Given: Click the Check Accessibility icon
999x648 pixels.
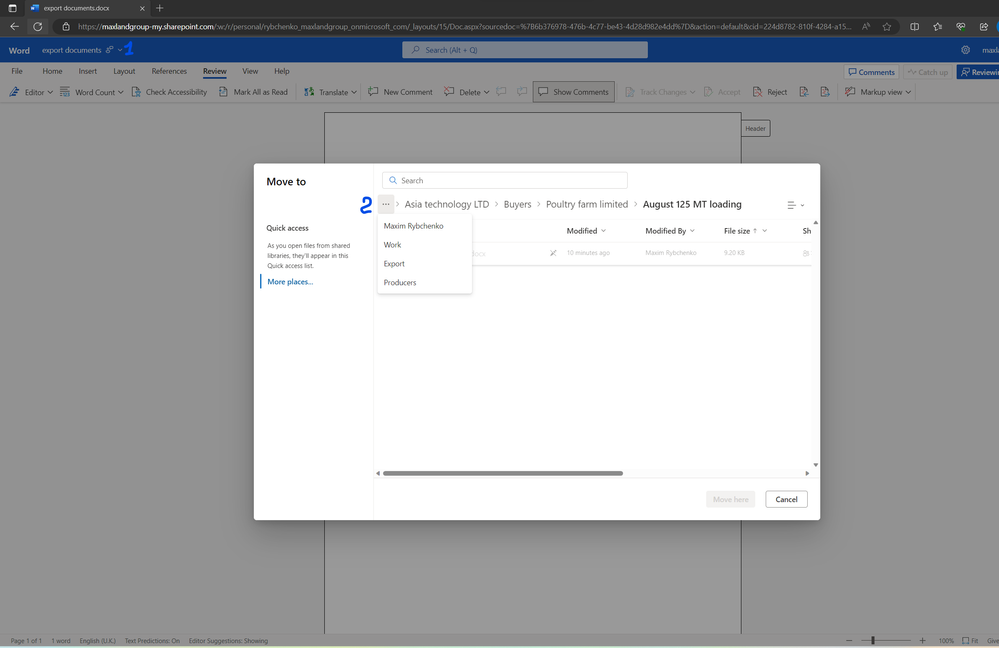Looking at the screenshot, I should [136, 92].
